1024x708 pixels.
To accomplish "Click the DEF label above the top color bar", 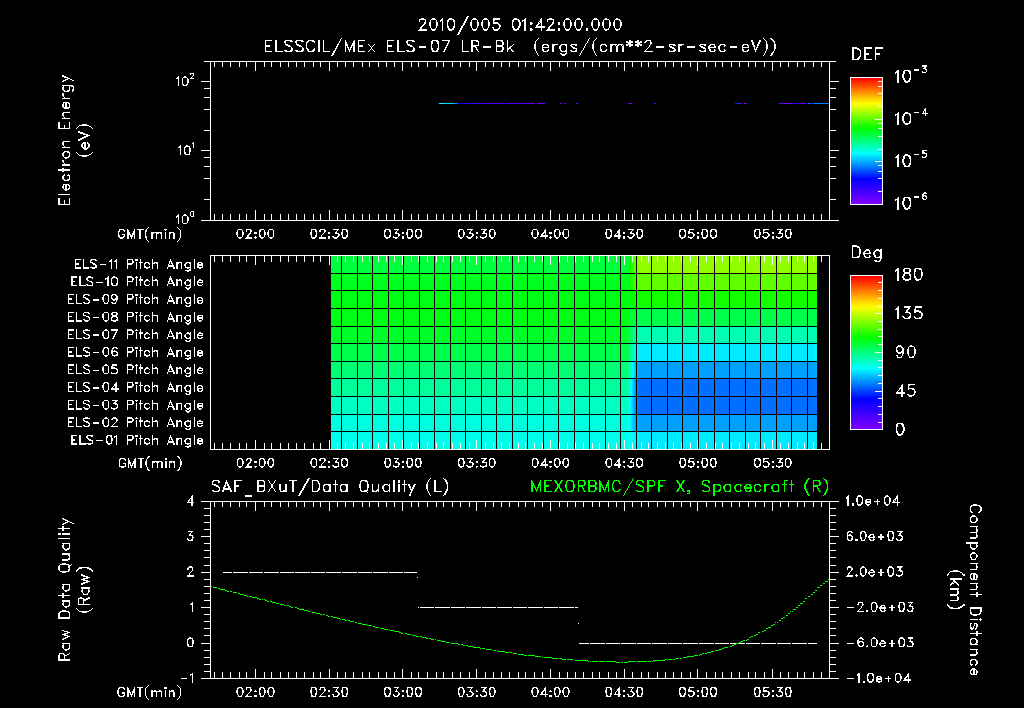I will [x=866, y=55].
